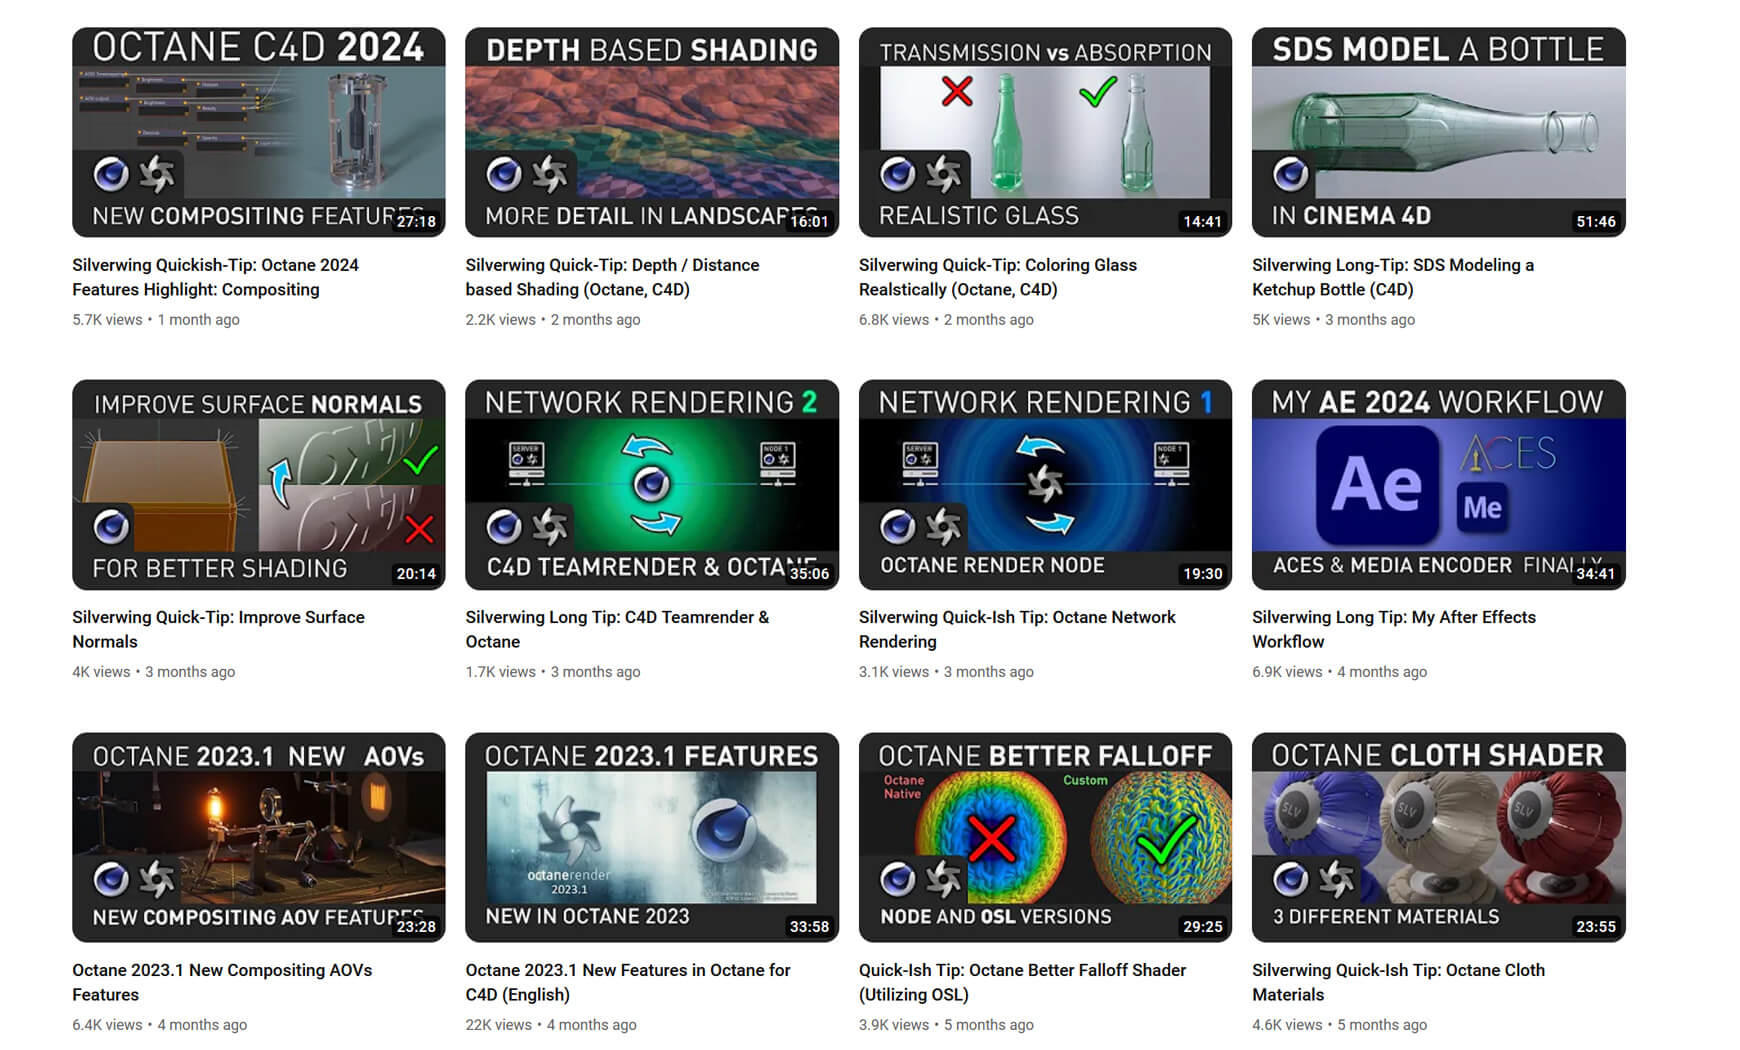Click '22K views • 4 months ago' text
Screen dimensions: 1740x1050
click(551, 1025)
